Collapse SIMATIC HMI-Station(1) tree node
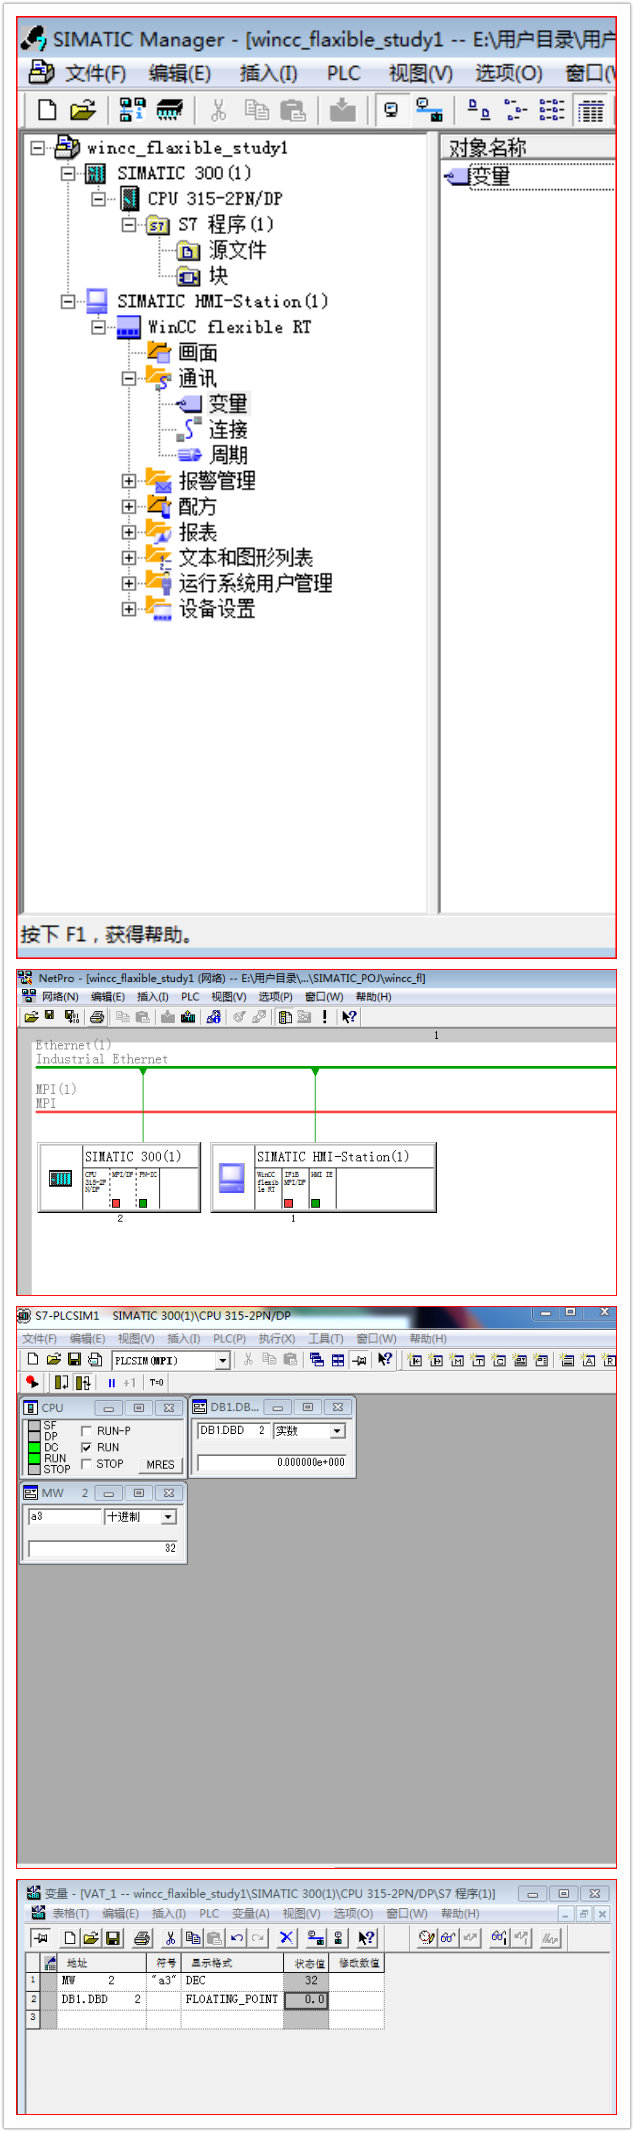Screen dimensions: 634x2132 point(68,301)
